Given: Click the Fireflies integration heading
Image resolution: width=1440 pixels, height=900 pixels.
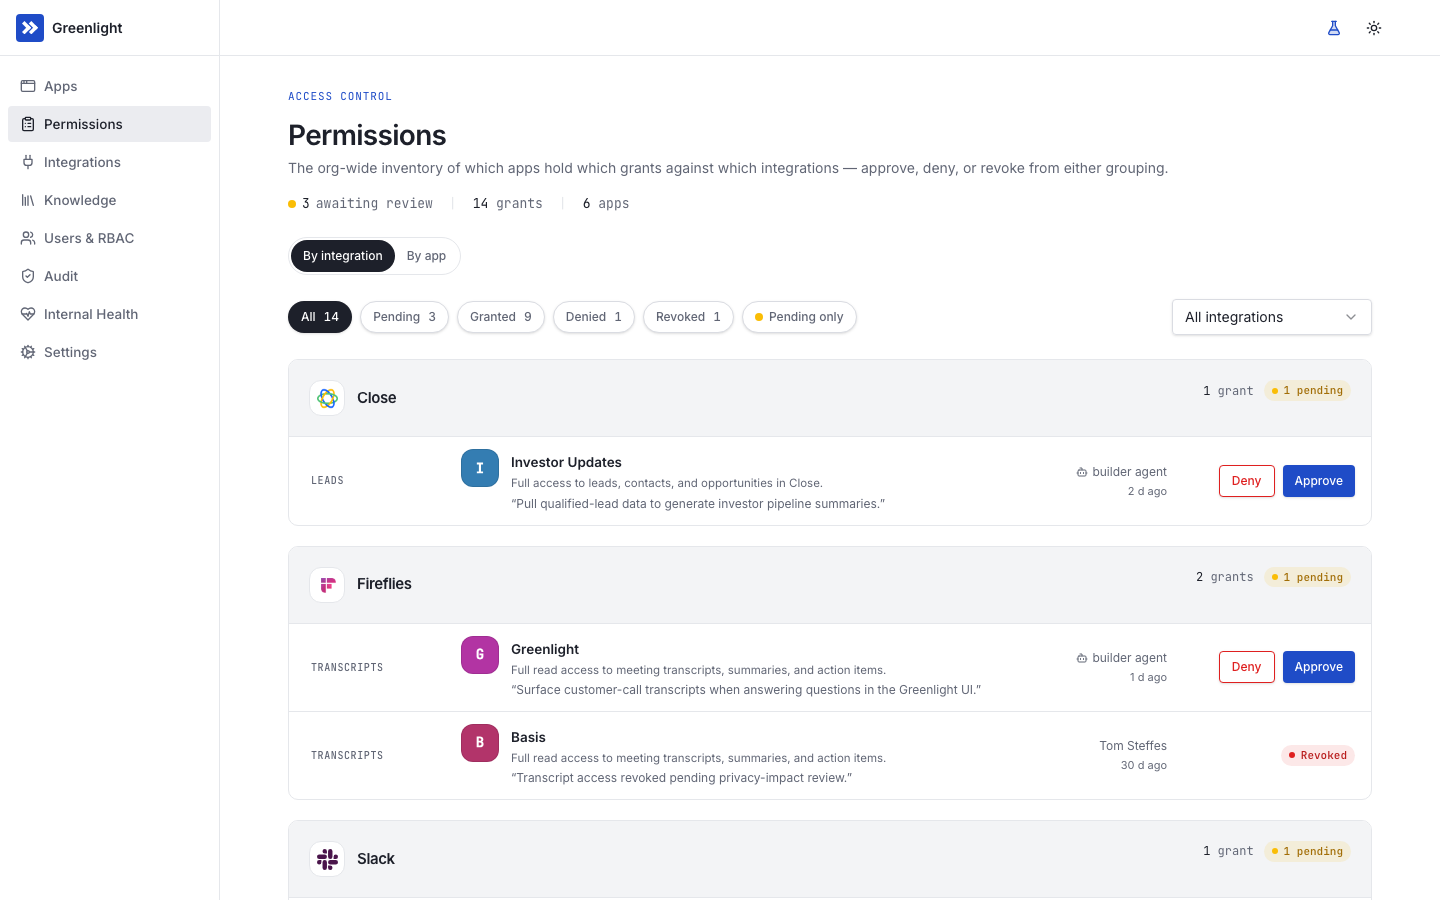Looking at the screenshot, I should (x=384, y=584).
